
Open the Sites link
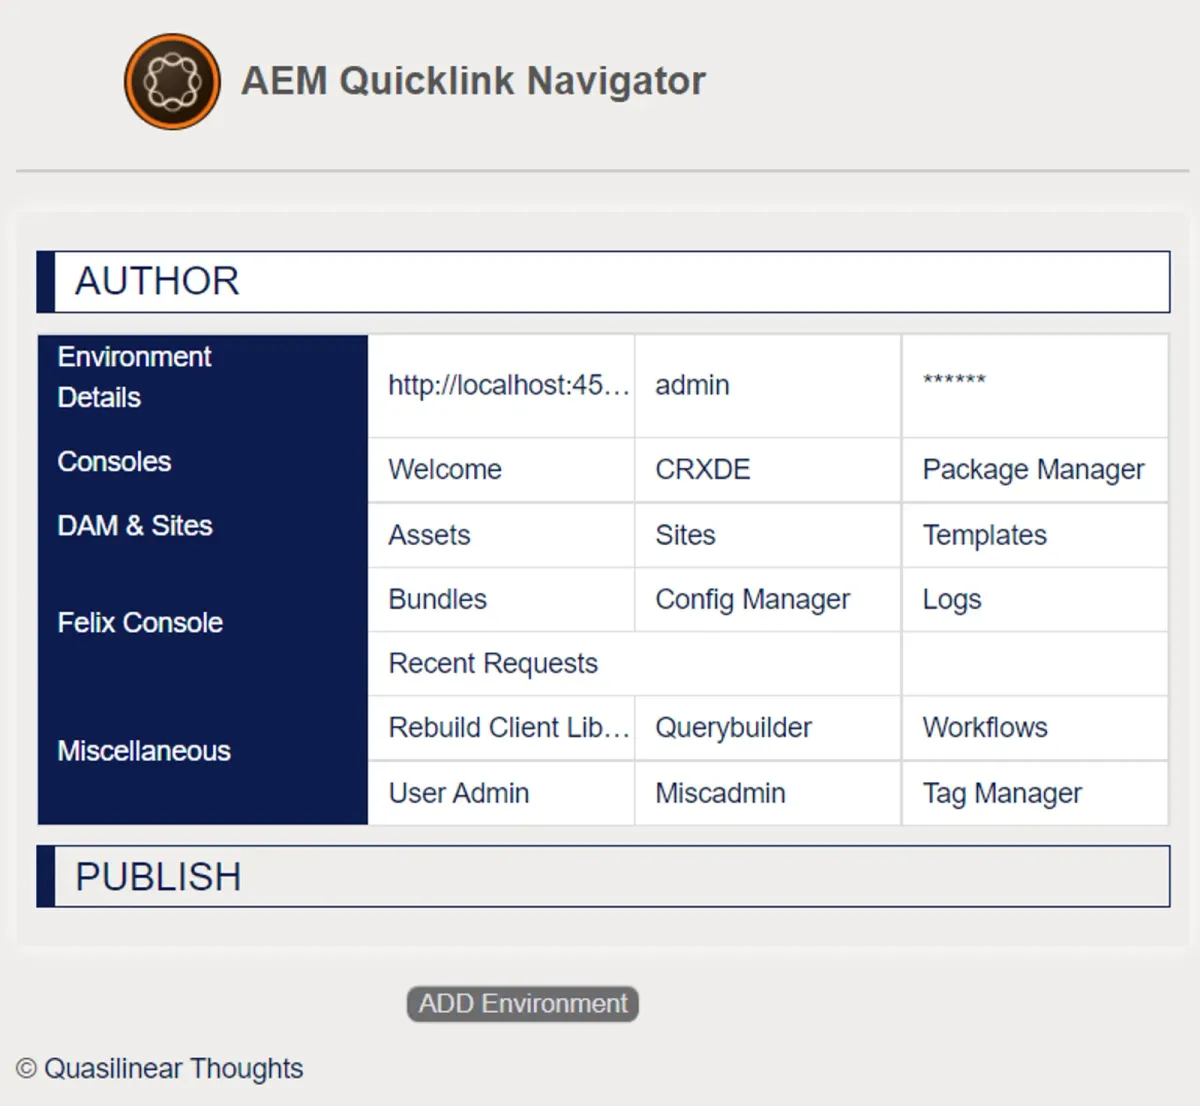coord(685,535)
